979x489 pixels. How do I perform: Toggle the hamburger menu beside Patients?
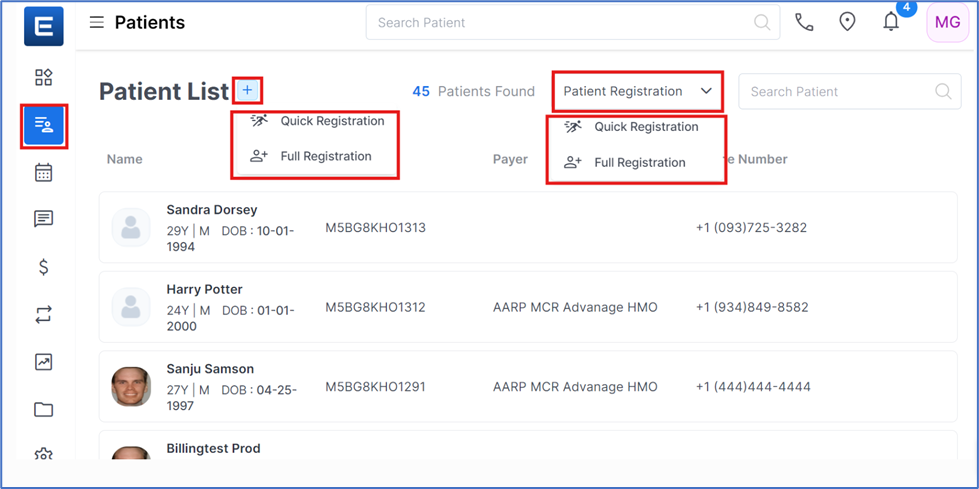[96, 22]
